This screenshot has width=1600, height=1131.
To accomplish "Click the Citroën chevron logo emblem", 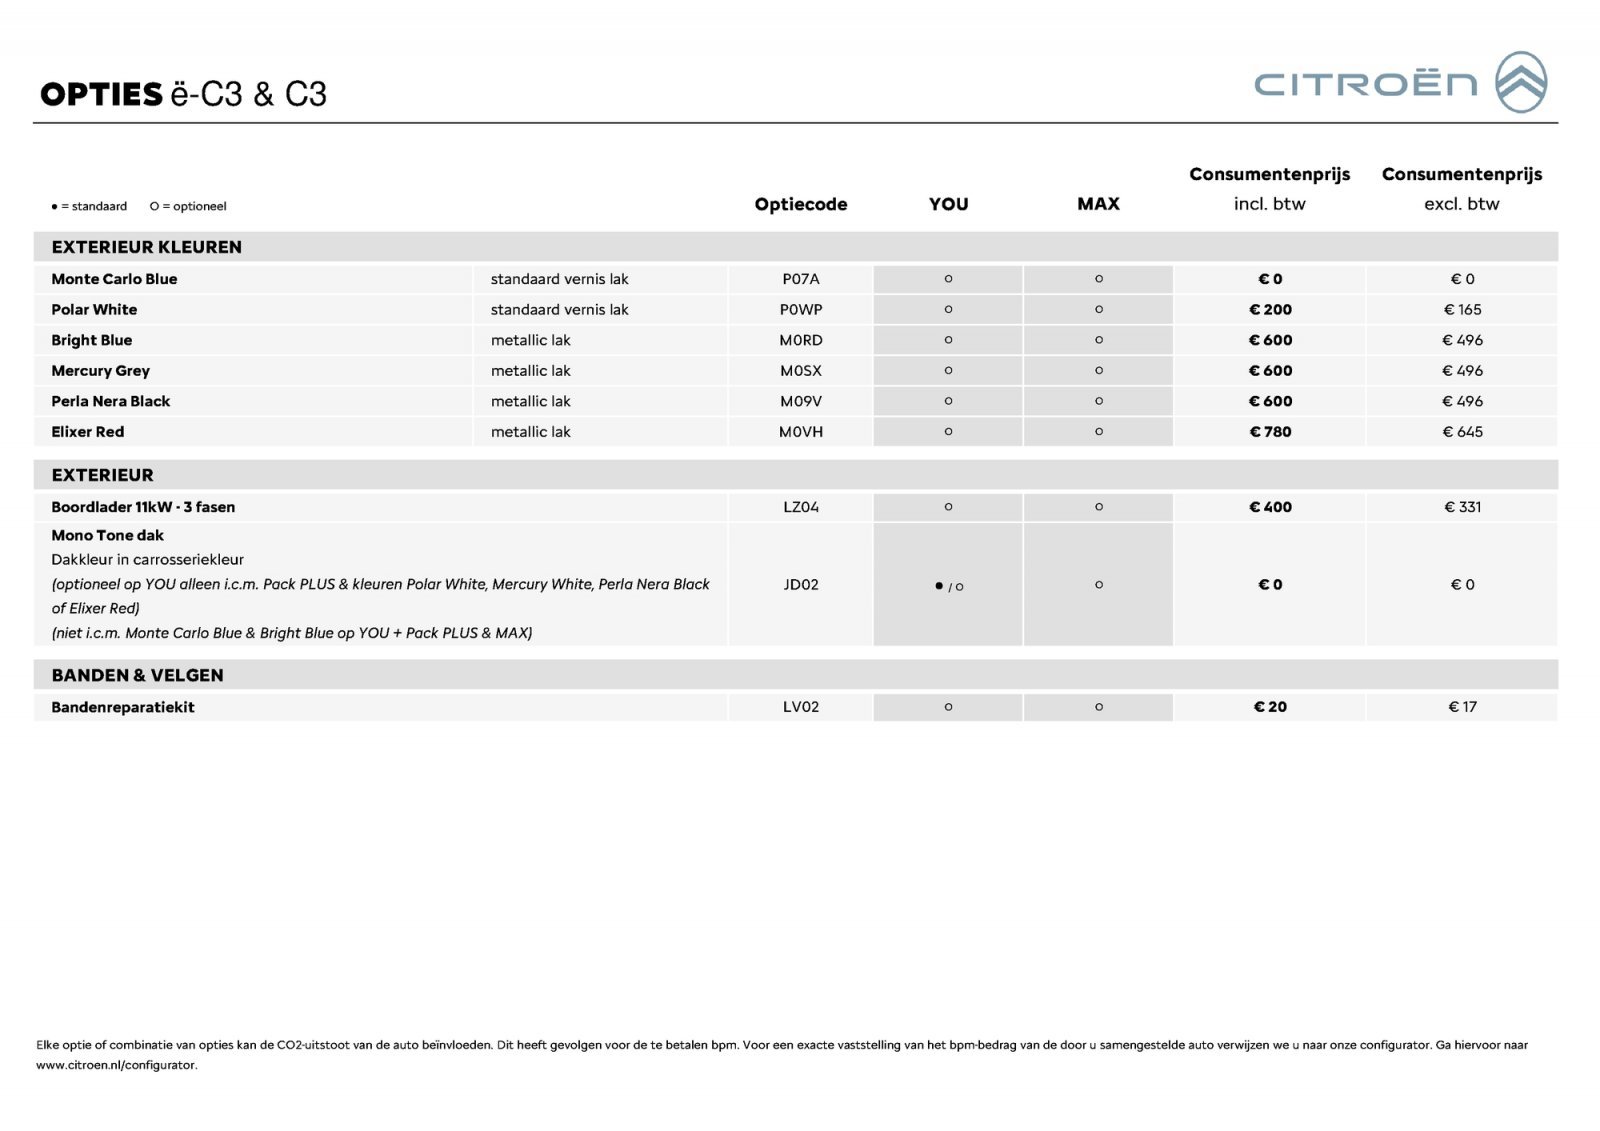I will (1521, 82).
